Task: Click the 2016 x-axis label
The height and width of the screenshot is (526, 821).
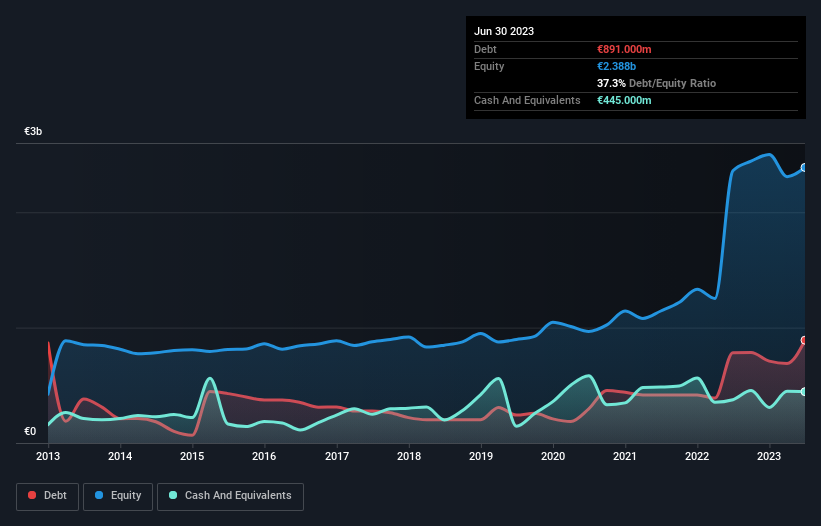Action: (264, 456)
